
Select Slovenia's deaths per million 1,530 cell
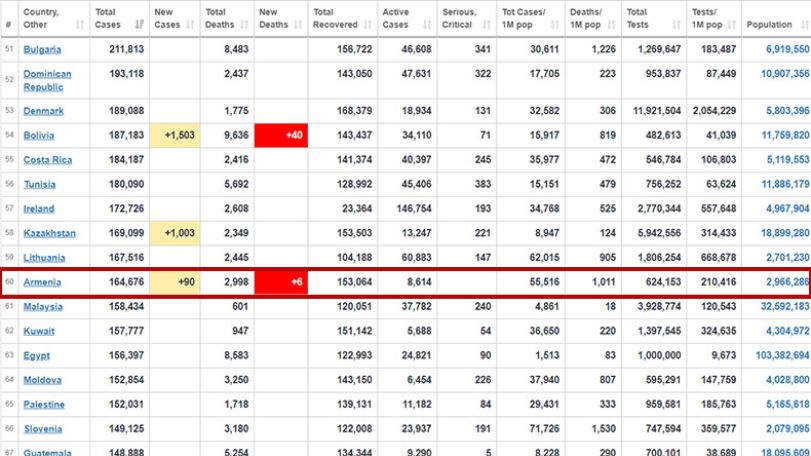(593, 429)
